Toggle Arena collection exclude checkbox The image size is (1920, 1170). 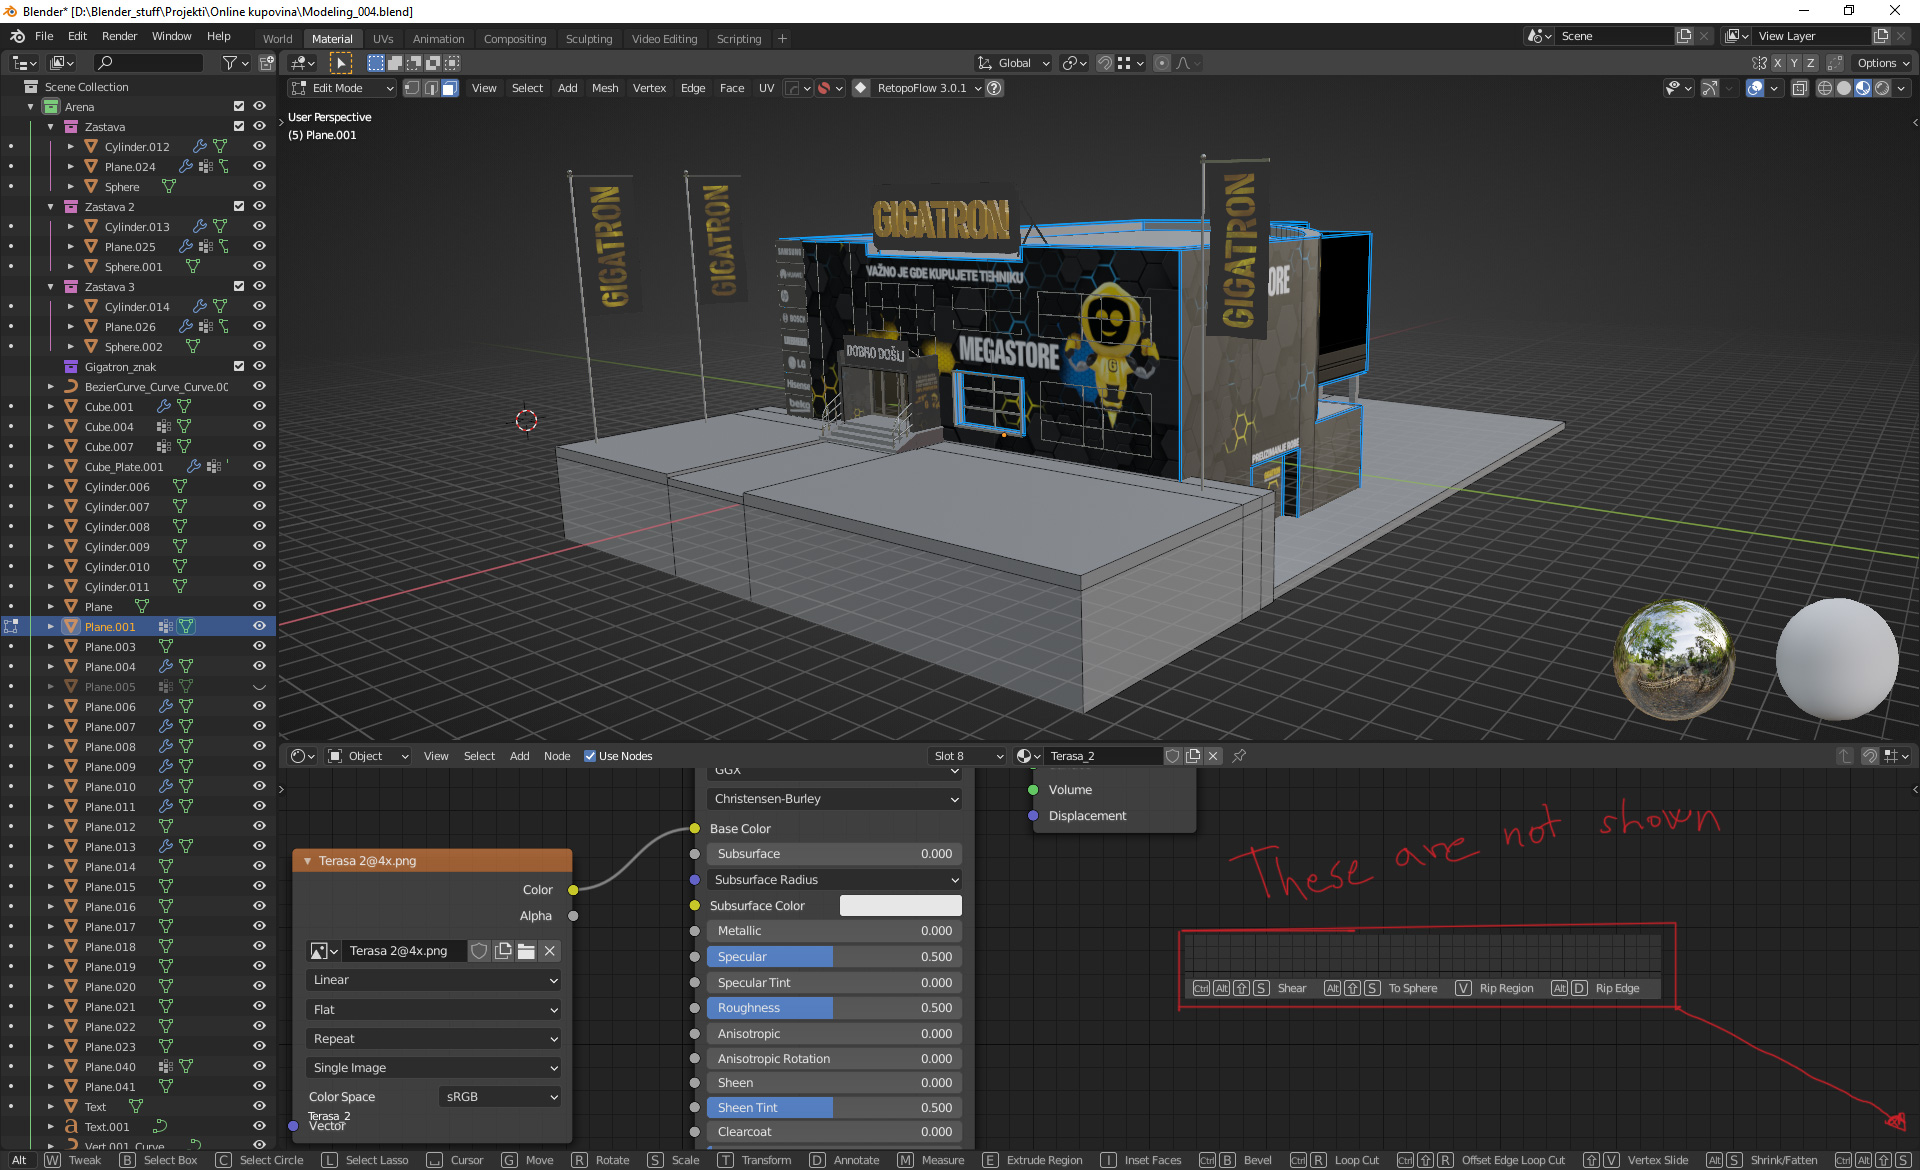pyautogui.click(x=239, y=106)
